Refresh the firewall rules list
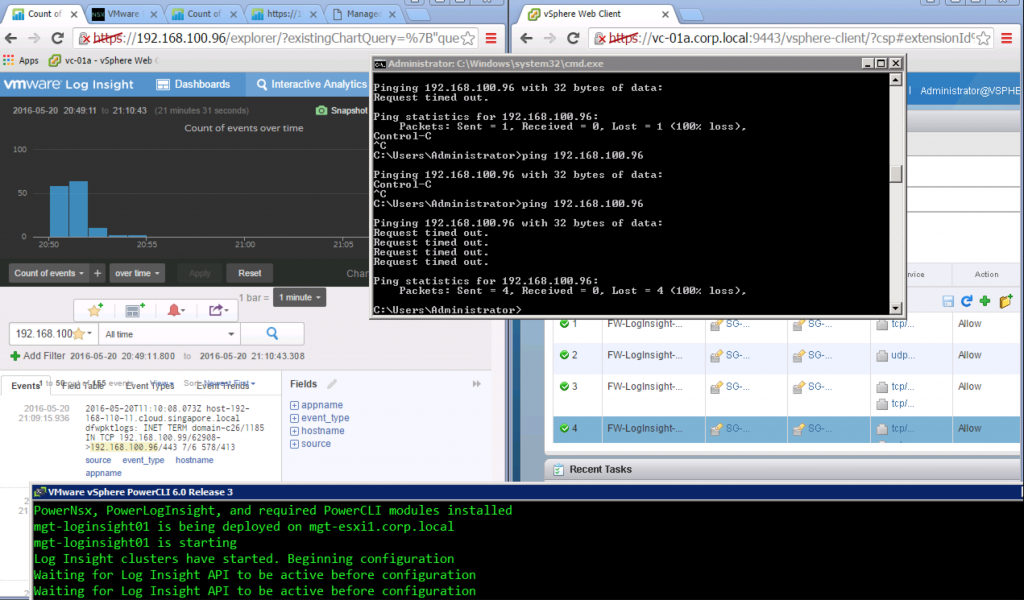This screenshot has width=1024, height=600. pos(966,301)
